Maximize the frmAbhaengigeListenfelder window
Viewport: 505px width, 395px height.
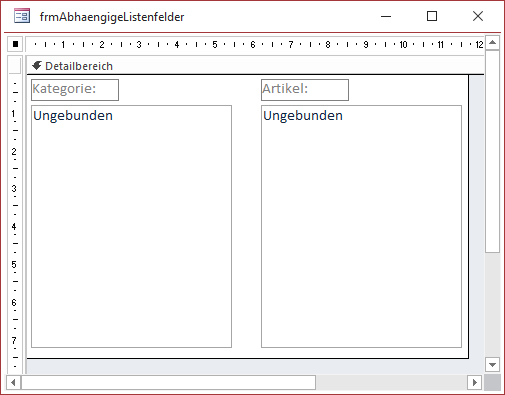click(x=432, y=16)
